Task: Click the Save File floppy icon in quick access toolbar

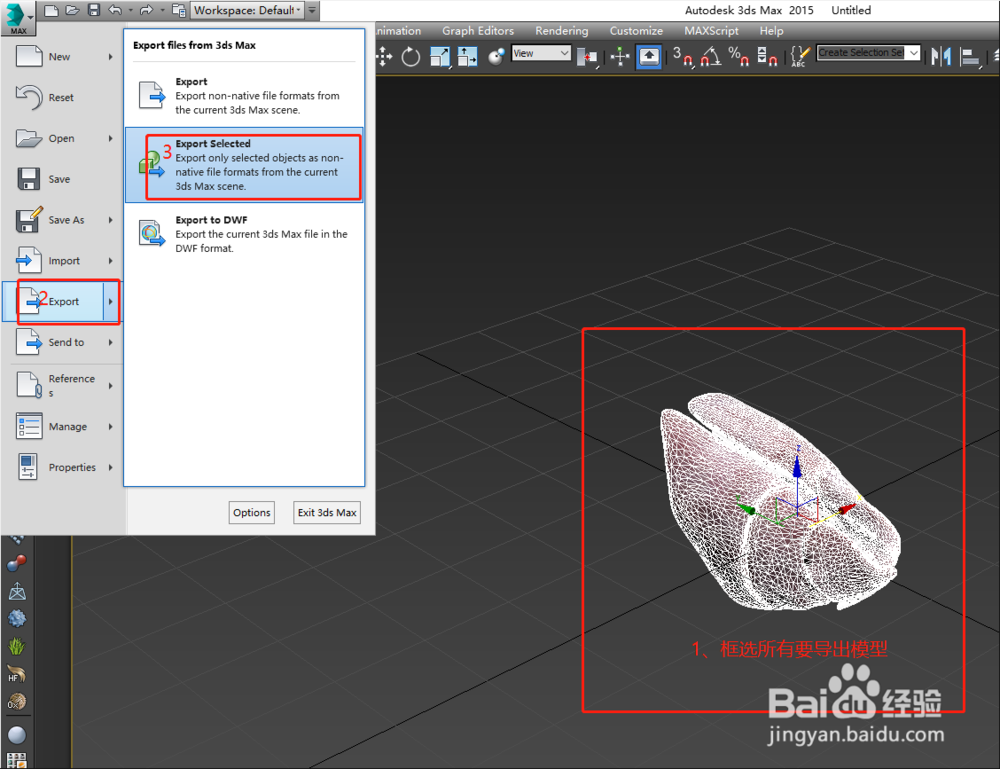Action: click(x=94, y=10)
